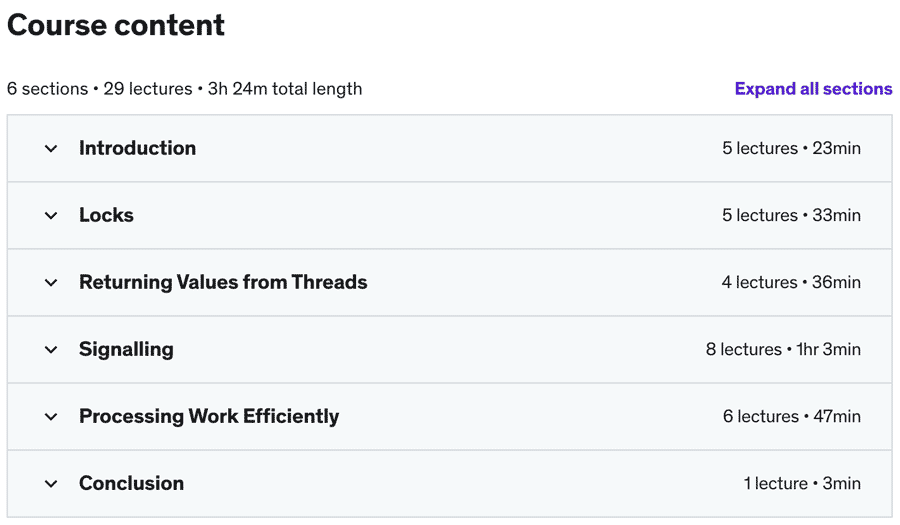Click '5 lectures • 33min' on Locks row

point(791,215)
